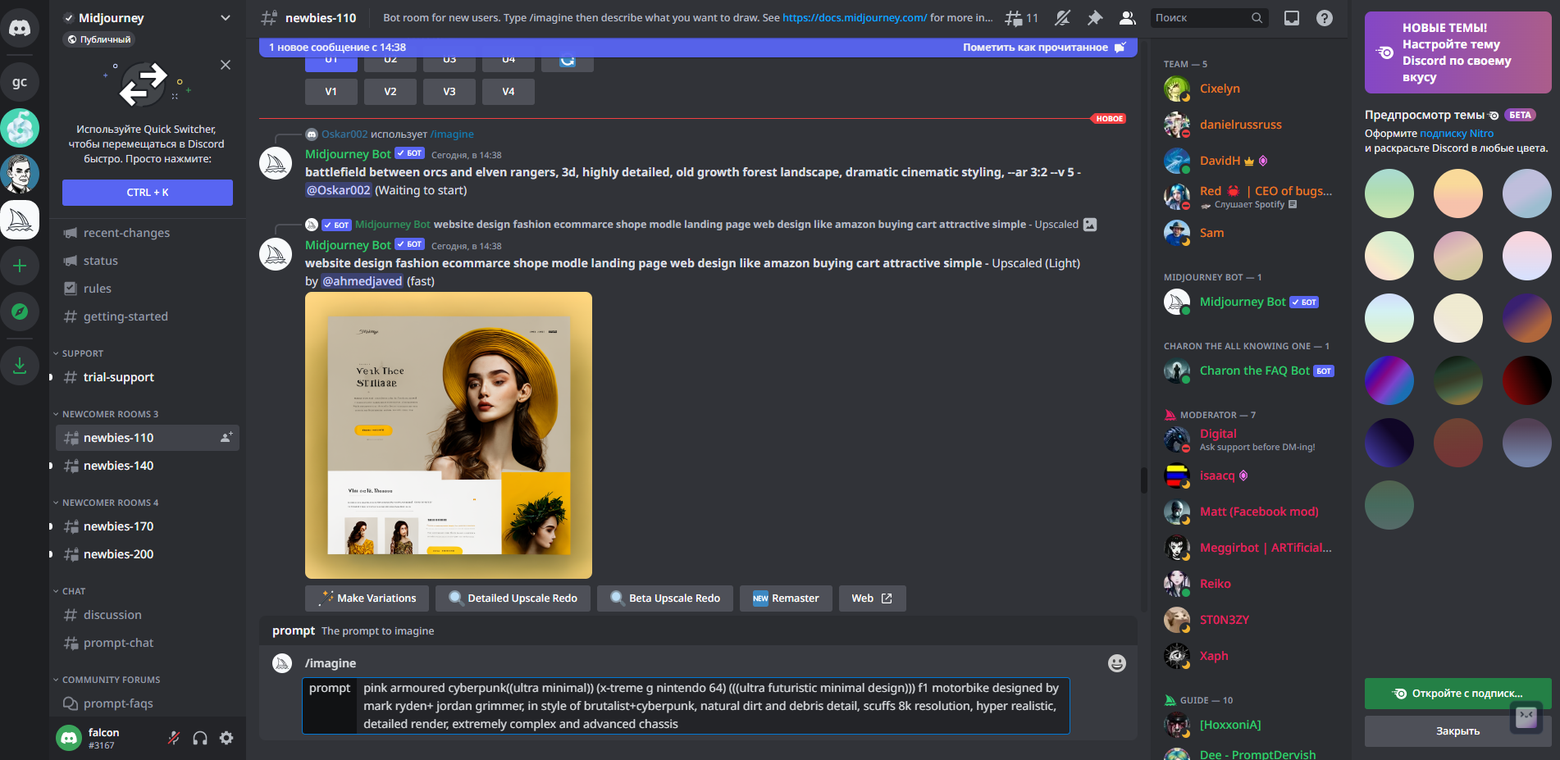Select the mint green theme swatch
This screenshot has width=1560, height=760.
[x=1389, y=193]
